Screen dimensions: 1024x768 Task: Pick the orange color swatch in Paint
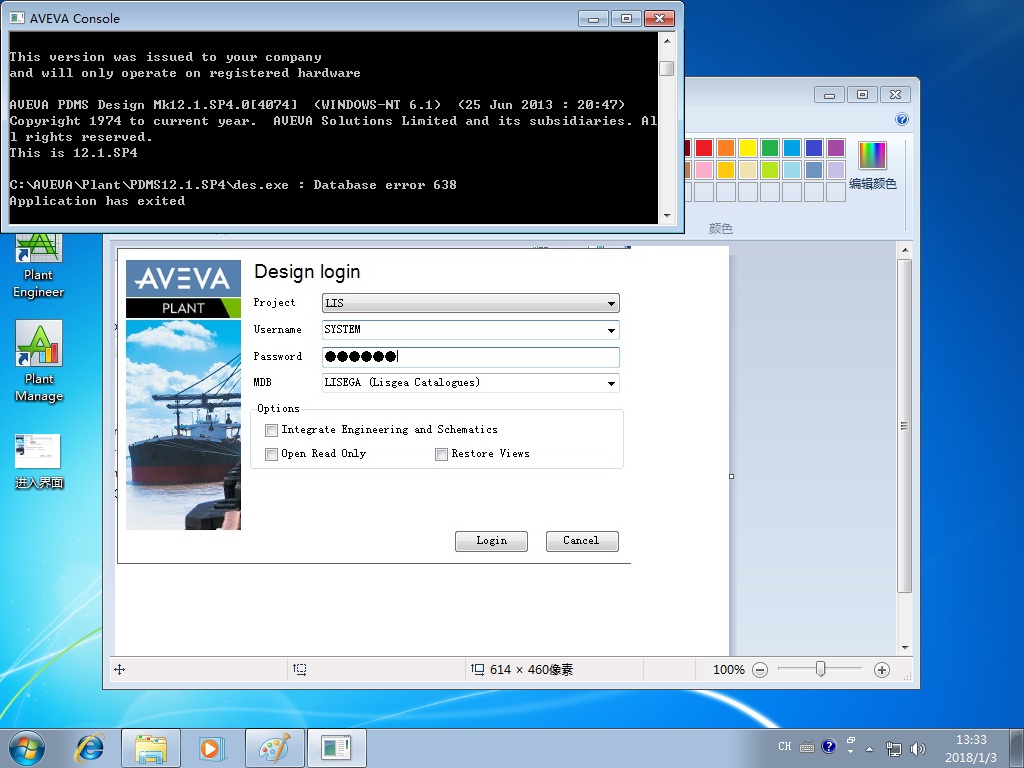pos(726,148)
